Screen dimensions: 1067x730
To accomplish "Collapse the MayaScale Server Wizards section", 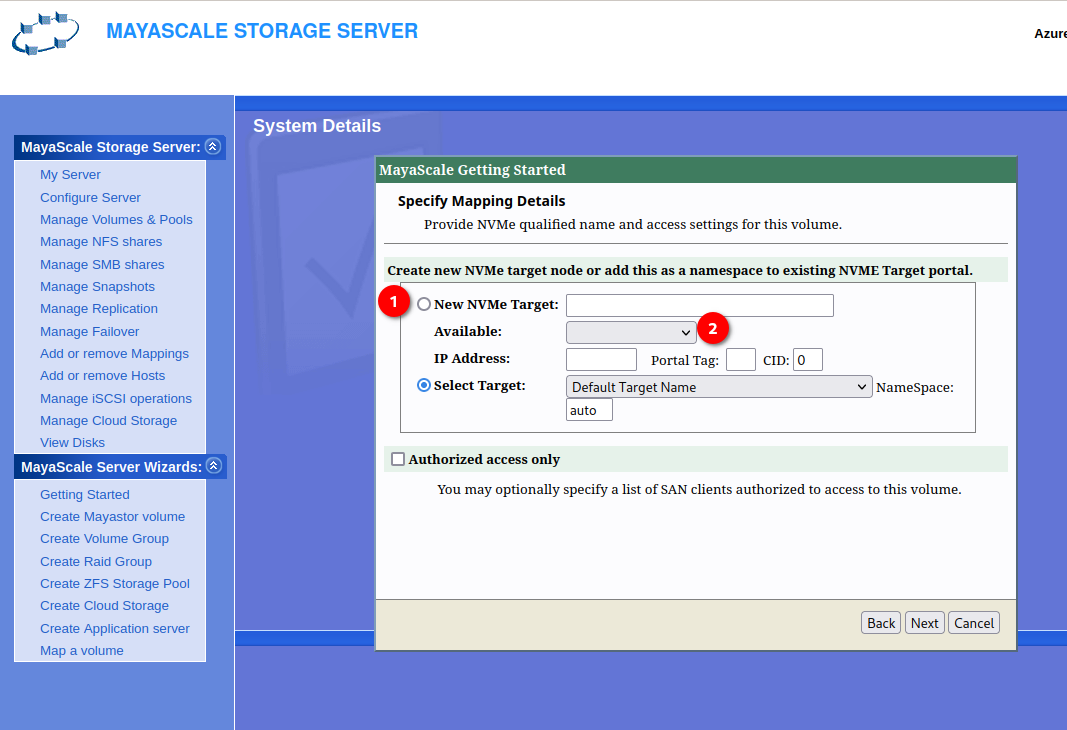I will click(213, 467).
